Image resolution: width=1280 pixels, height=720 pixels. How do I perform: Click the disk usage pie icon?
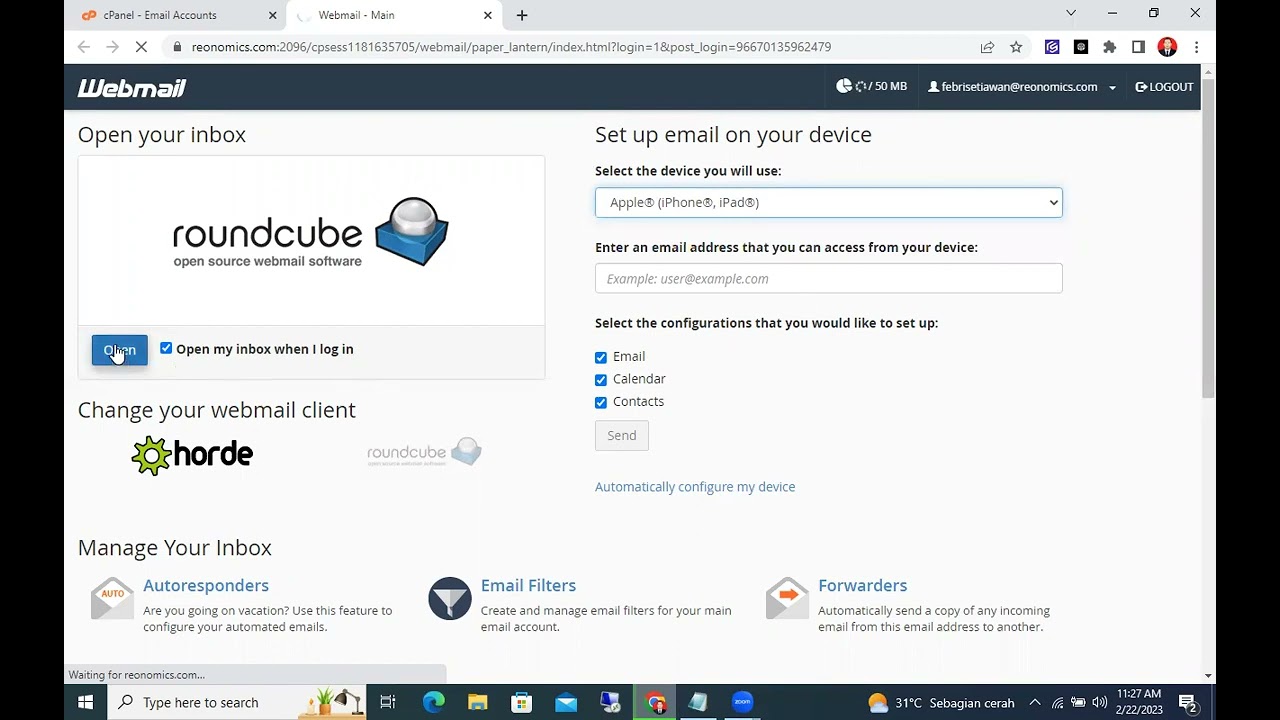(x=844, y=86)
